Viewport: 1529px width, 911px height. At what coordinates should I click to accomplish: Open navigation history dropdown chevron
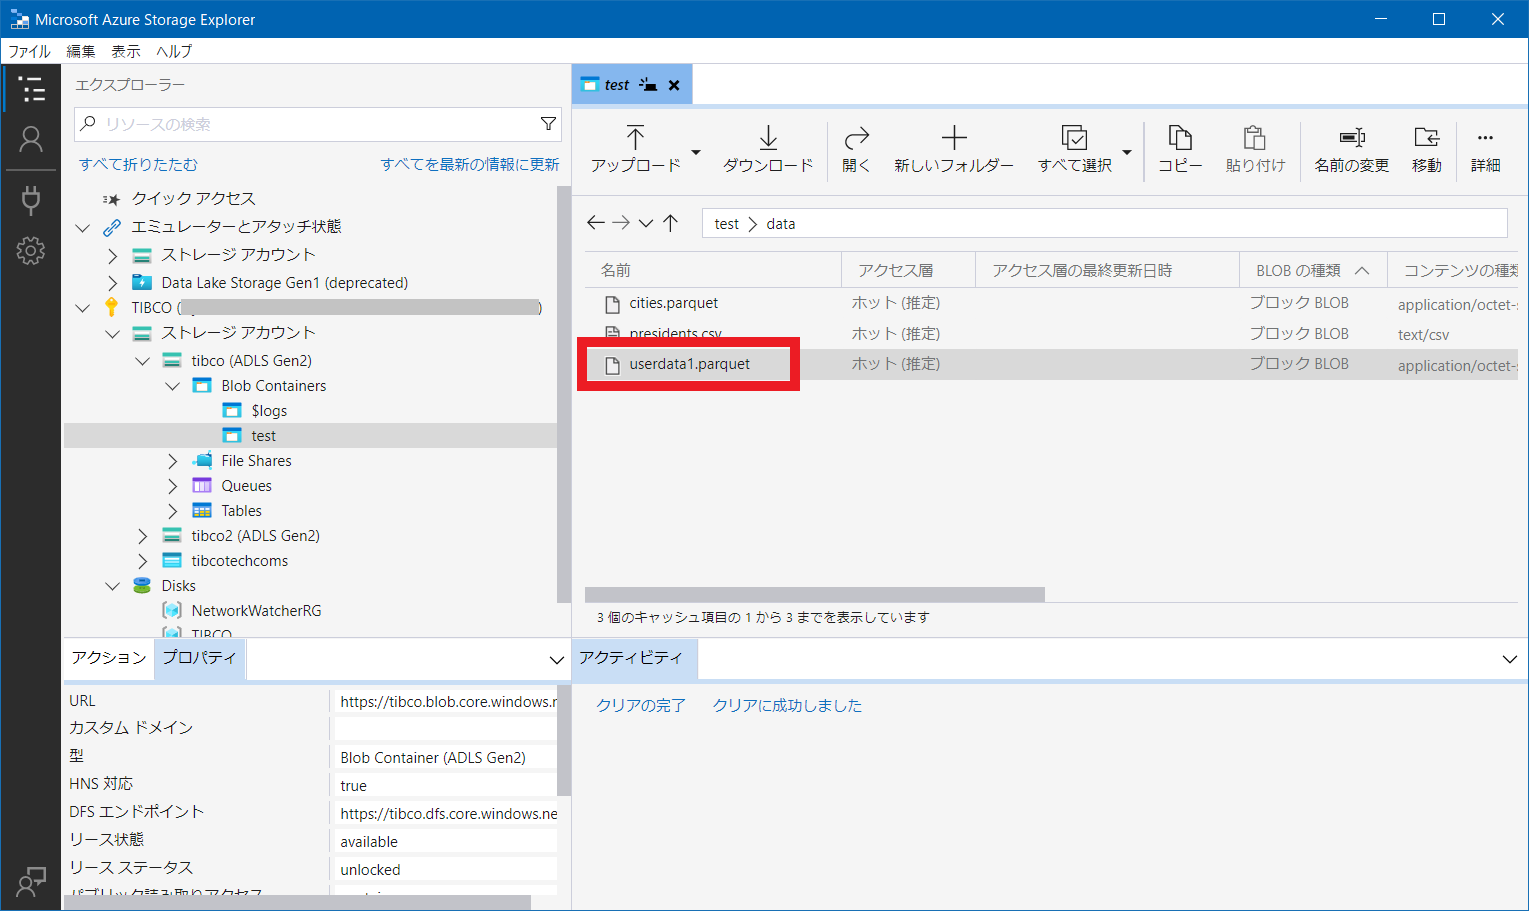tap(646, 223)
